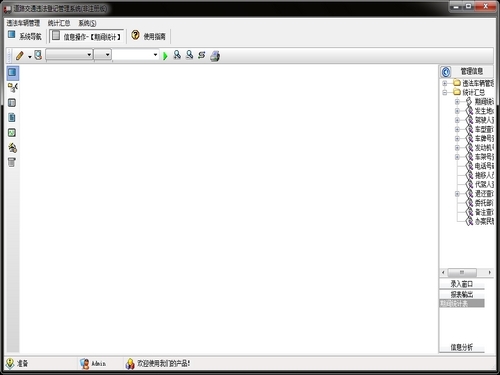Open the wide gray combo box in toolbar
Viewport: 500px width, 375px height.
click(69, 54)
